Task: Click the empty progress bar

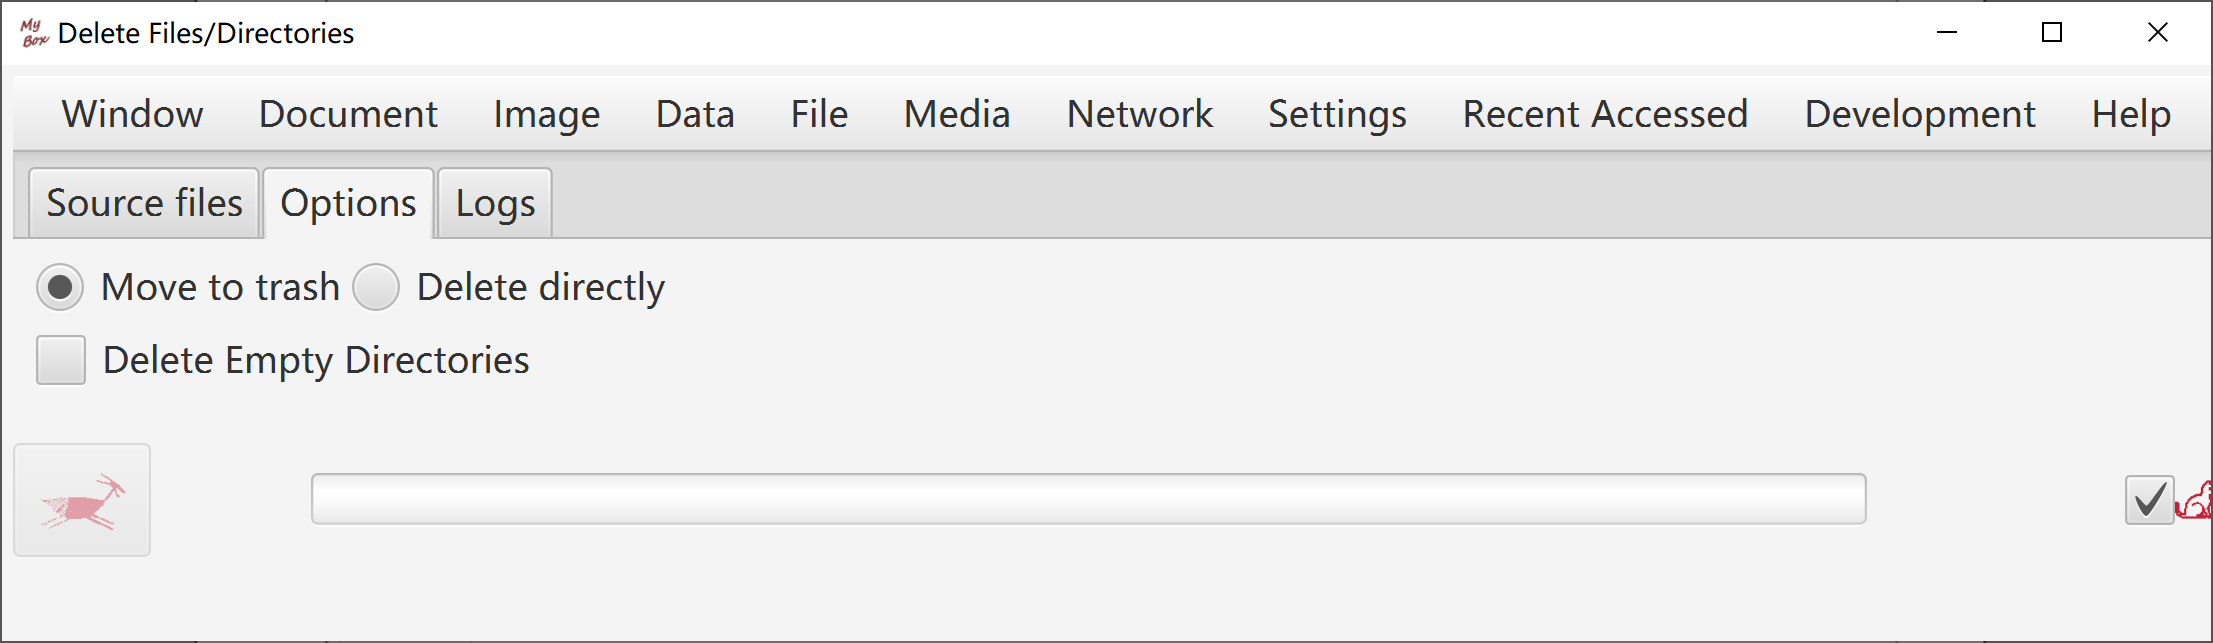Action: [x=1088, y=499]
